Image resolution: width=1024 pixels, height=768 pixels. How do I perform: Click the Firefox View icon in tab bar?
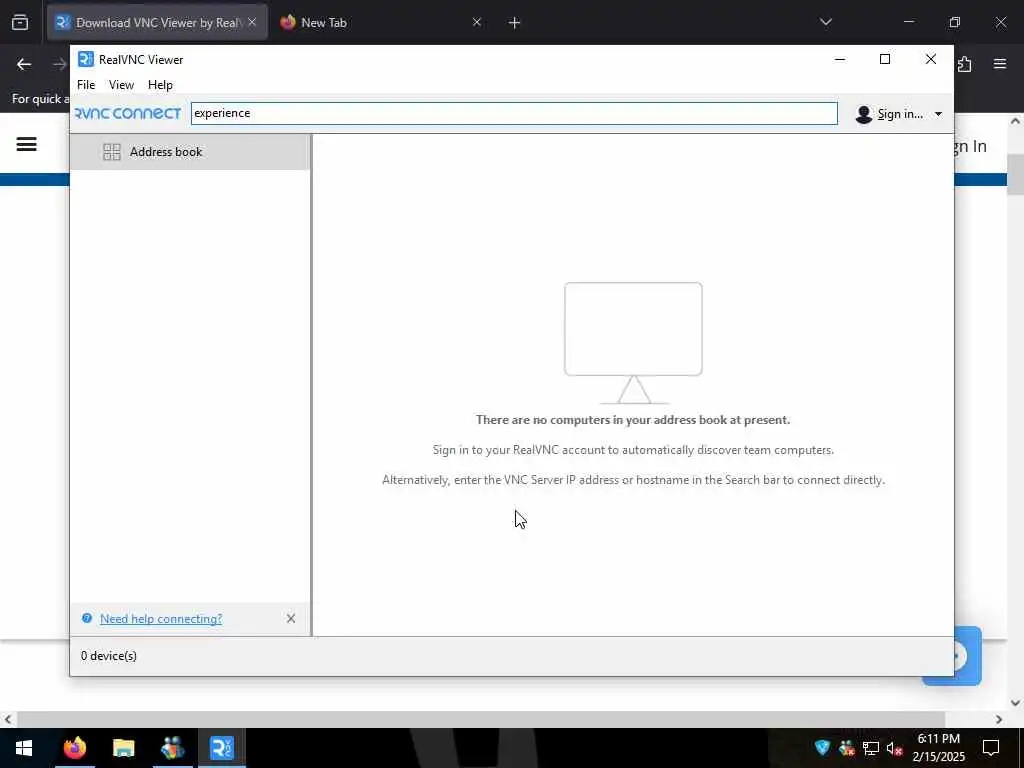(20, 22)
